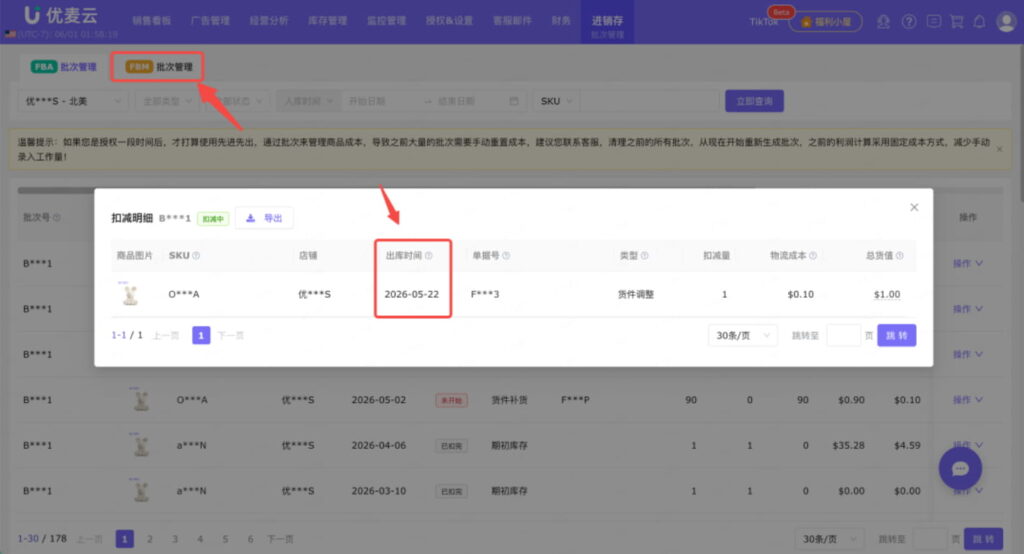Viewport: 1024px width, 554px height.
Task: Go to page 3 in bottom pagination
Action: pyautogui.click(x=174, y=539)
